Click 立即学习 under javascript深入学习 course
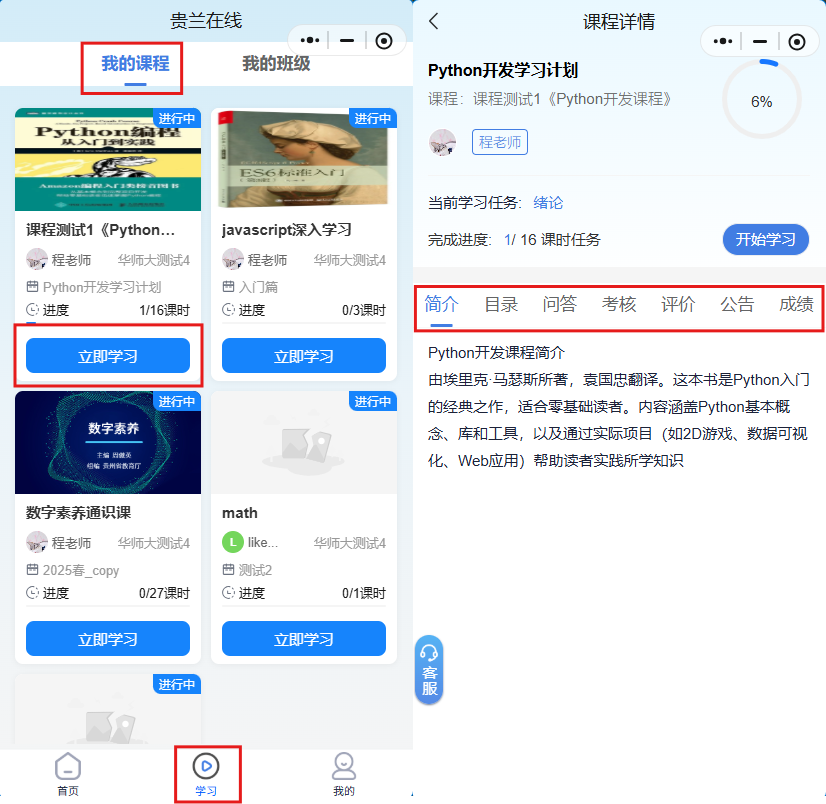This screenshot has height=804, width=826. coord(304,356)
